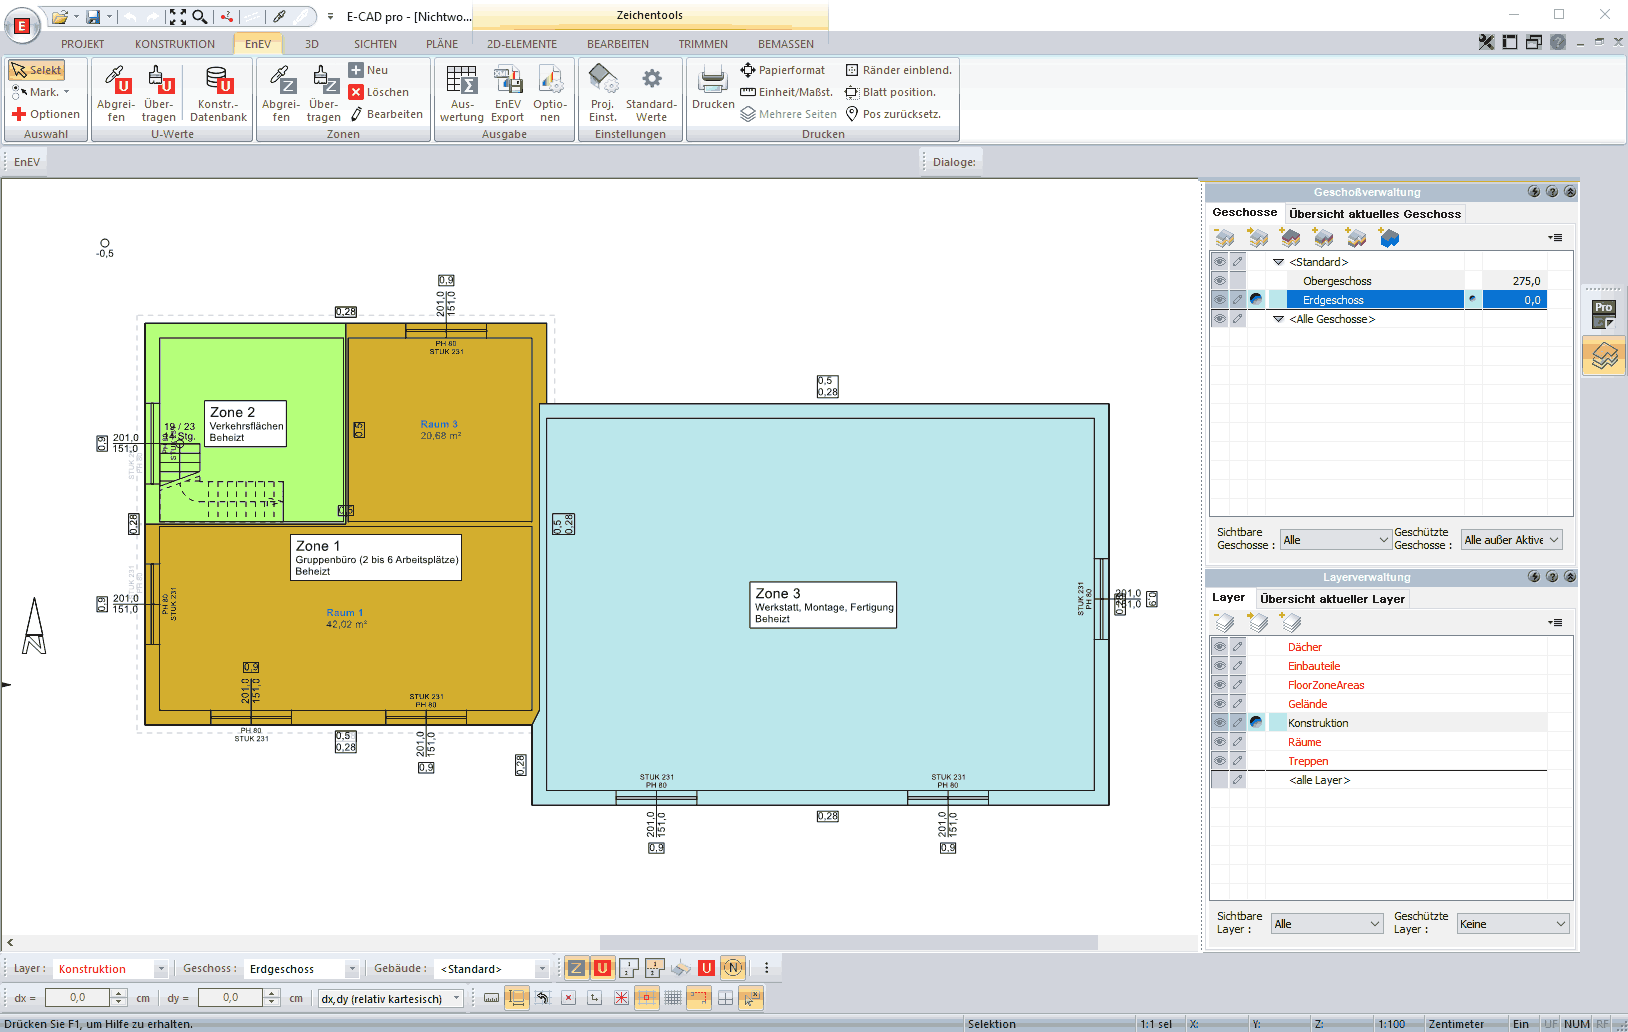Open the Konstr.-Datenbank construction database

218,93
